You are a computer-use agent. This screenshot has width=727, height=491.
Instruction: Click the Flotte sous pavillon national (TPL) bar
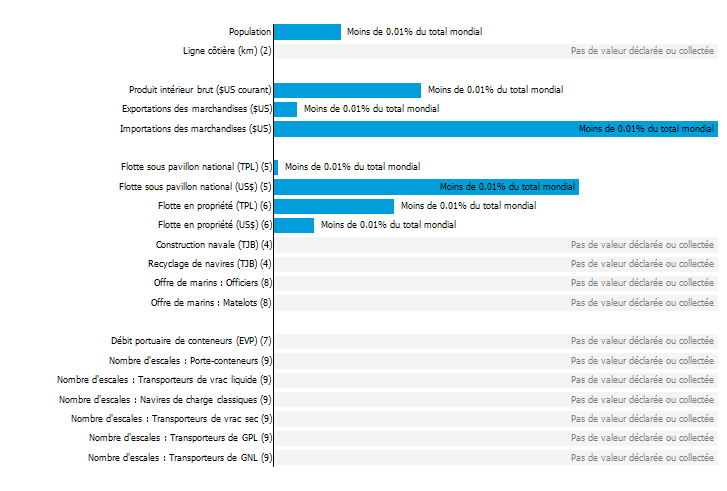pos(276,167)
